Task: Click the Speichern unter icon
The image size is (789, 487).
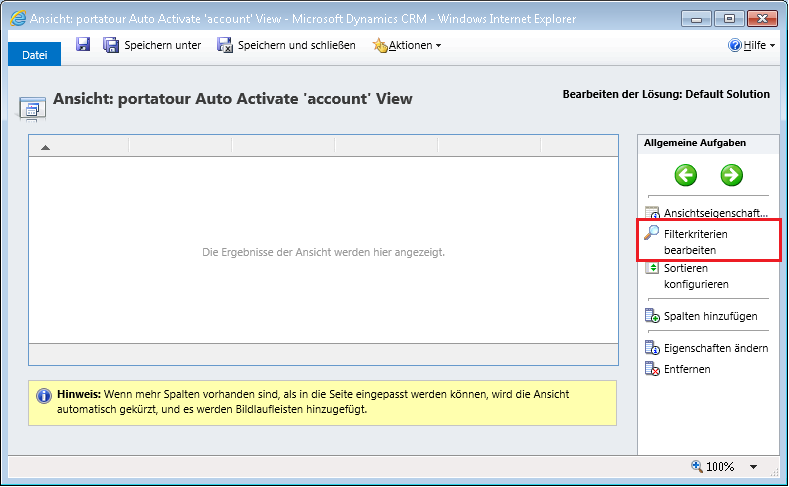Action: [111, 45]
